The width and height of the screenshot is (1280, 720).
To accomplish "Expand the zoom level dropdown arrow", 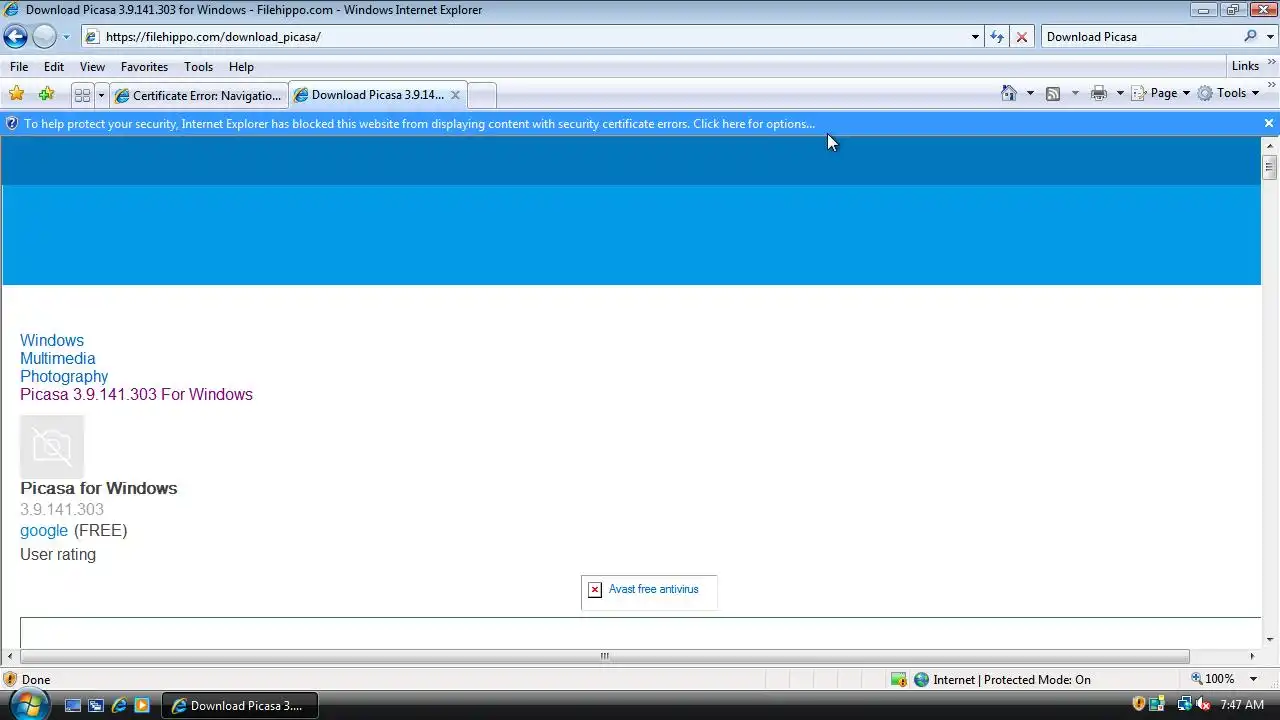I will [1253, 679].
